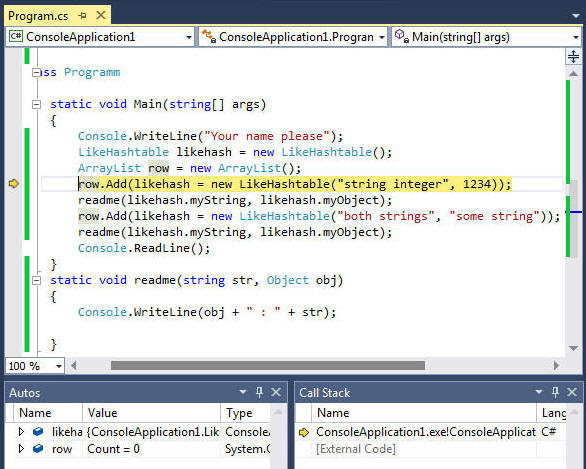Pin the Program.cs tab
The image size is (586, 469).
coord(83,16)
